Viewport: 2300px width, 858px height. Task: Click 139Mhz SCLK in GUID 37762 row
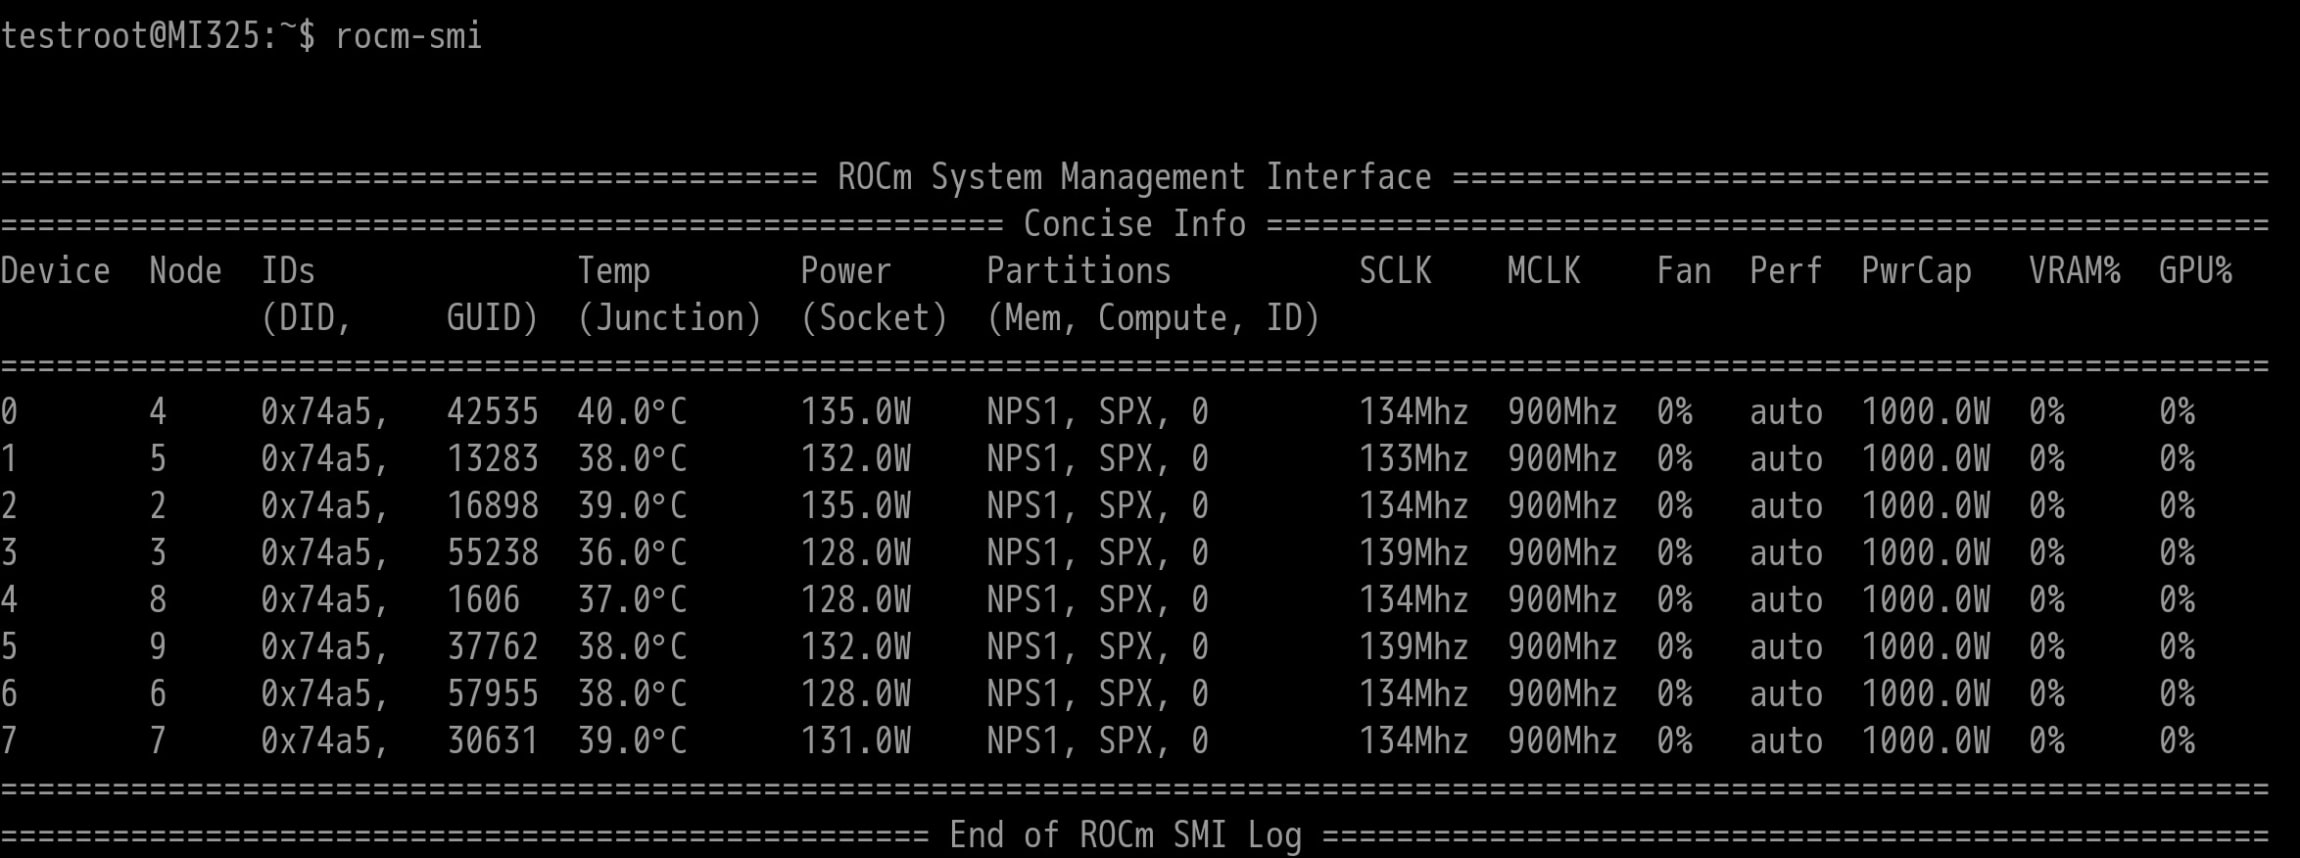click(1413, 647)
